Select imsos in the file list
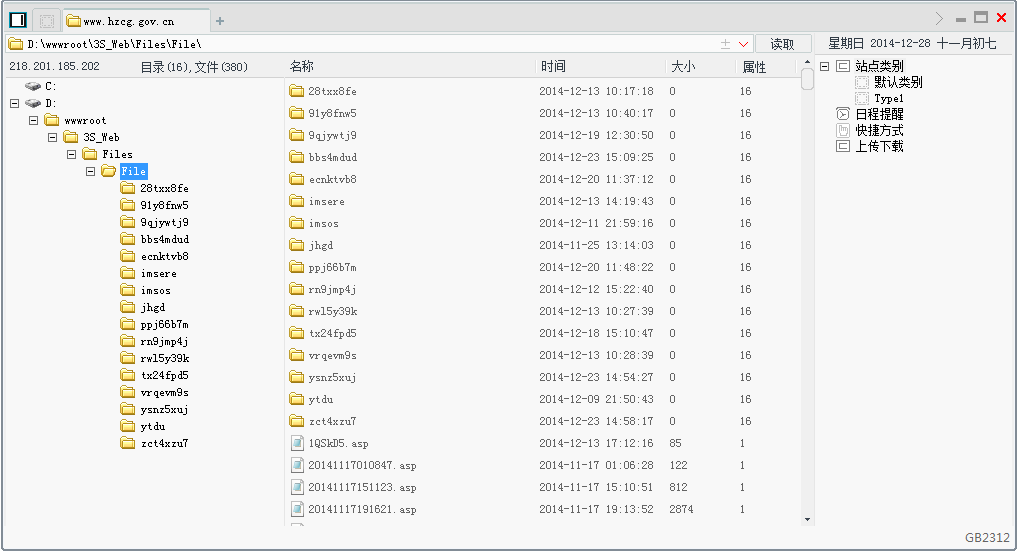Image resolution: width=1021 pixels, height=551 pixels. [324, 223]
